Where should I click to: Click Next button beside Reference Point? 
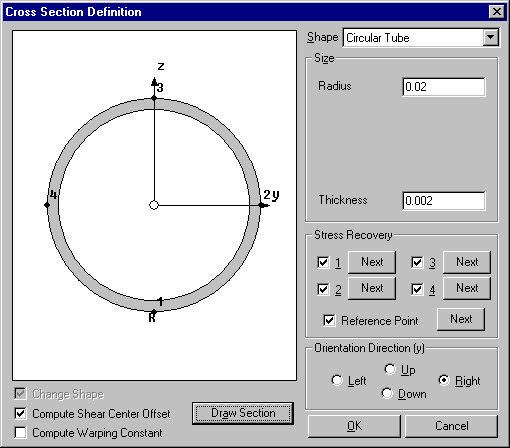[461, 319]
